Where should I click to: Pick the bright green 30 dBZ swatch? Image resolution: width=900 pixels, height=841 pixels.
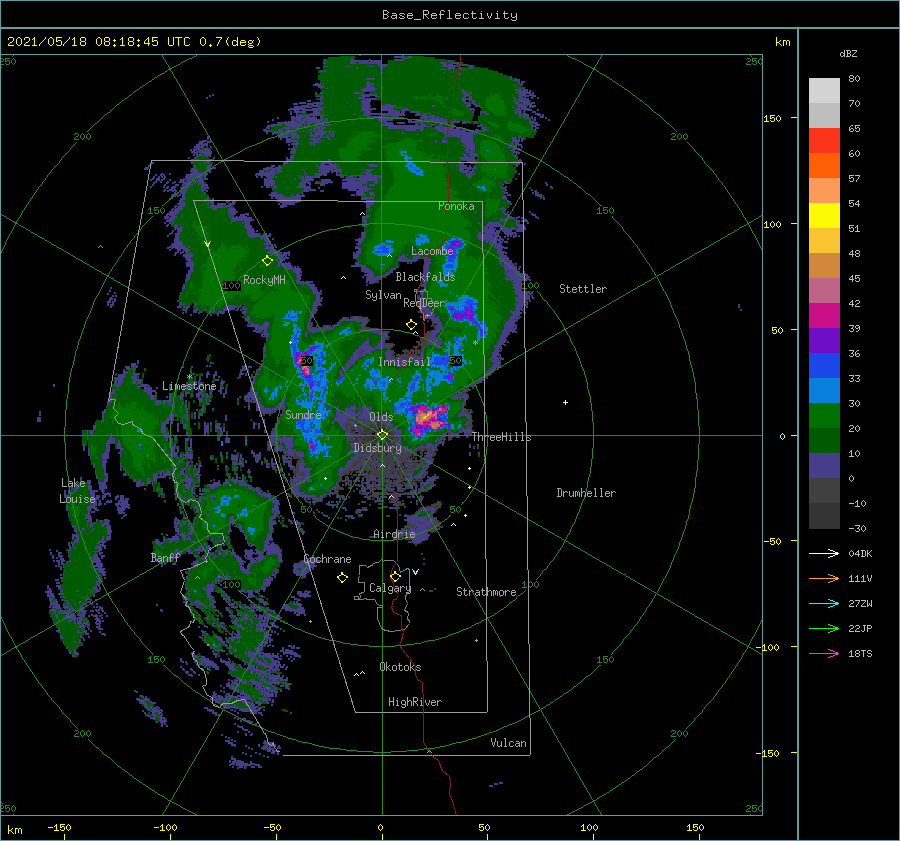tap(824, 415)
